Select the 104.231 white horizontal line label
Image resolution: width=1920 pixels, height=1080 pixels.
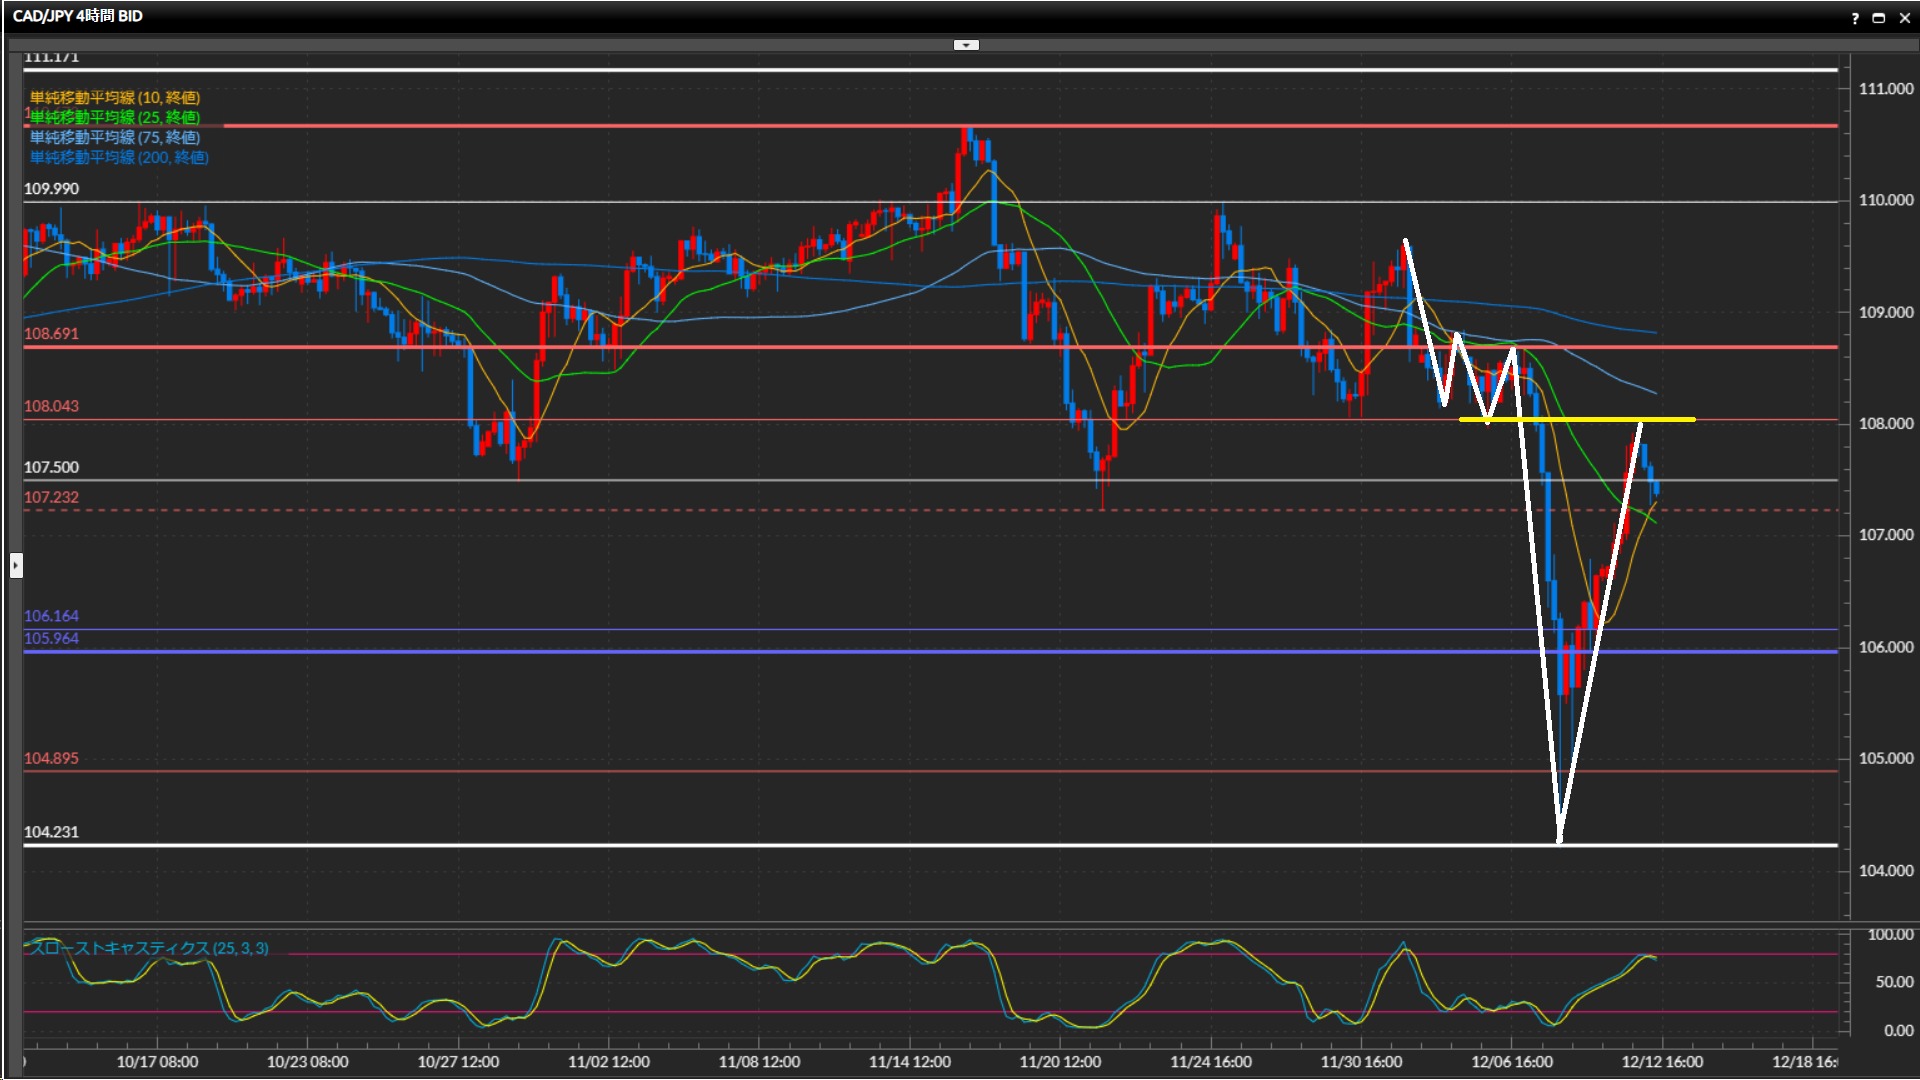(x=51, y=832)
